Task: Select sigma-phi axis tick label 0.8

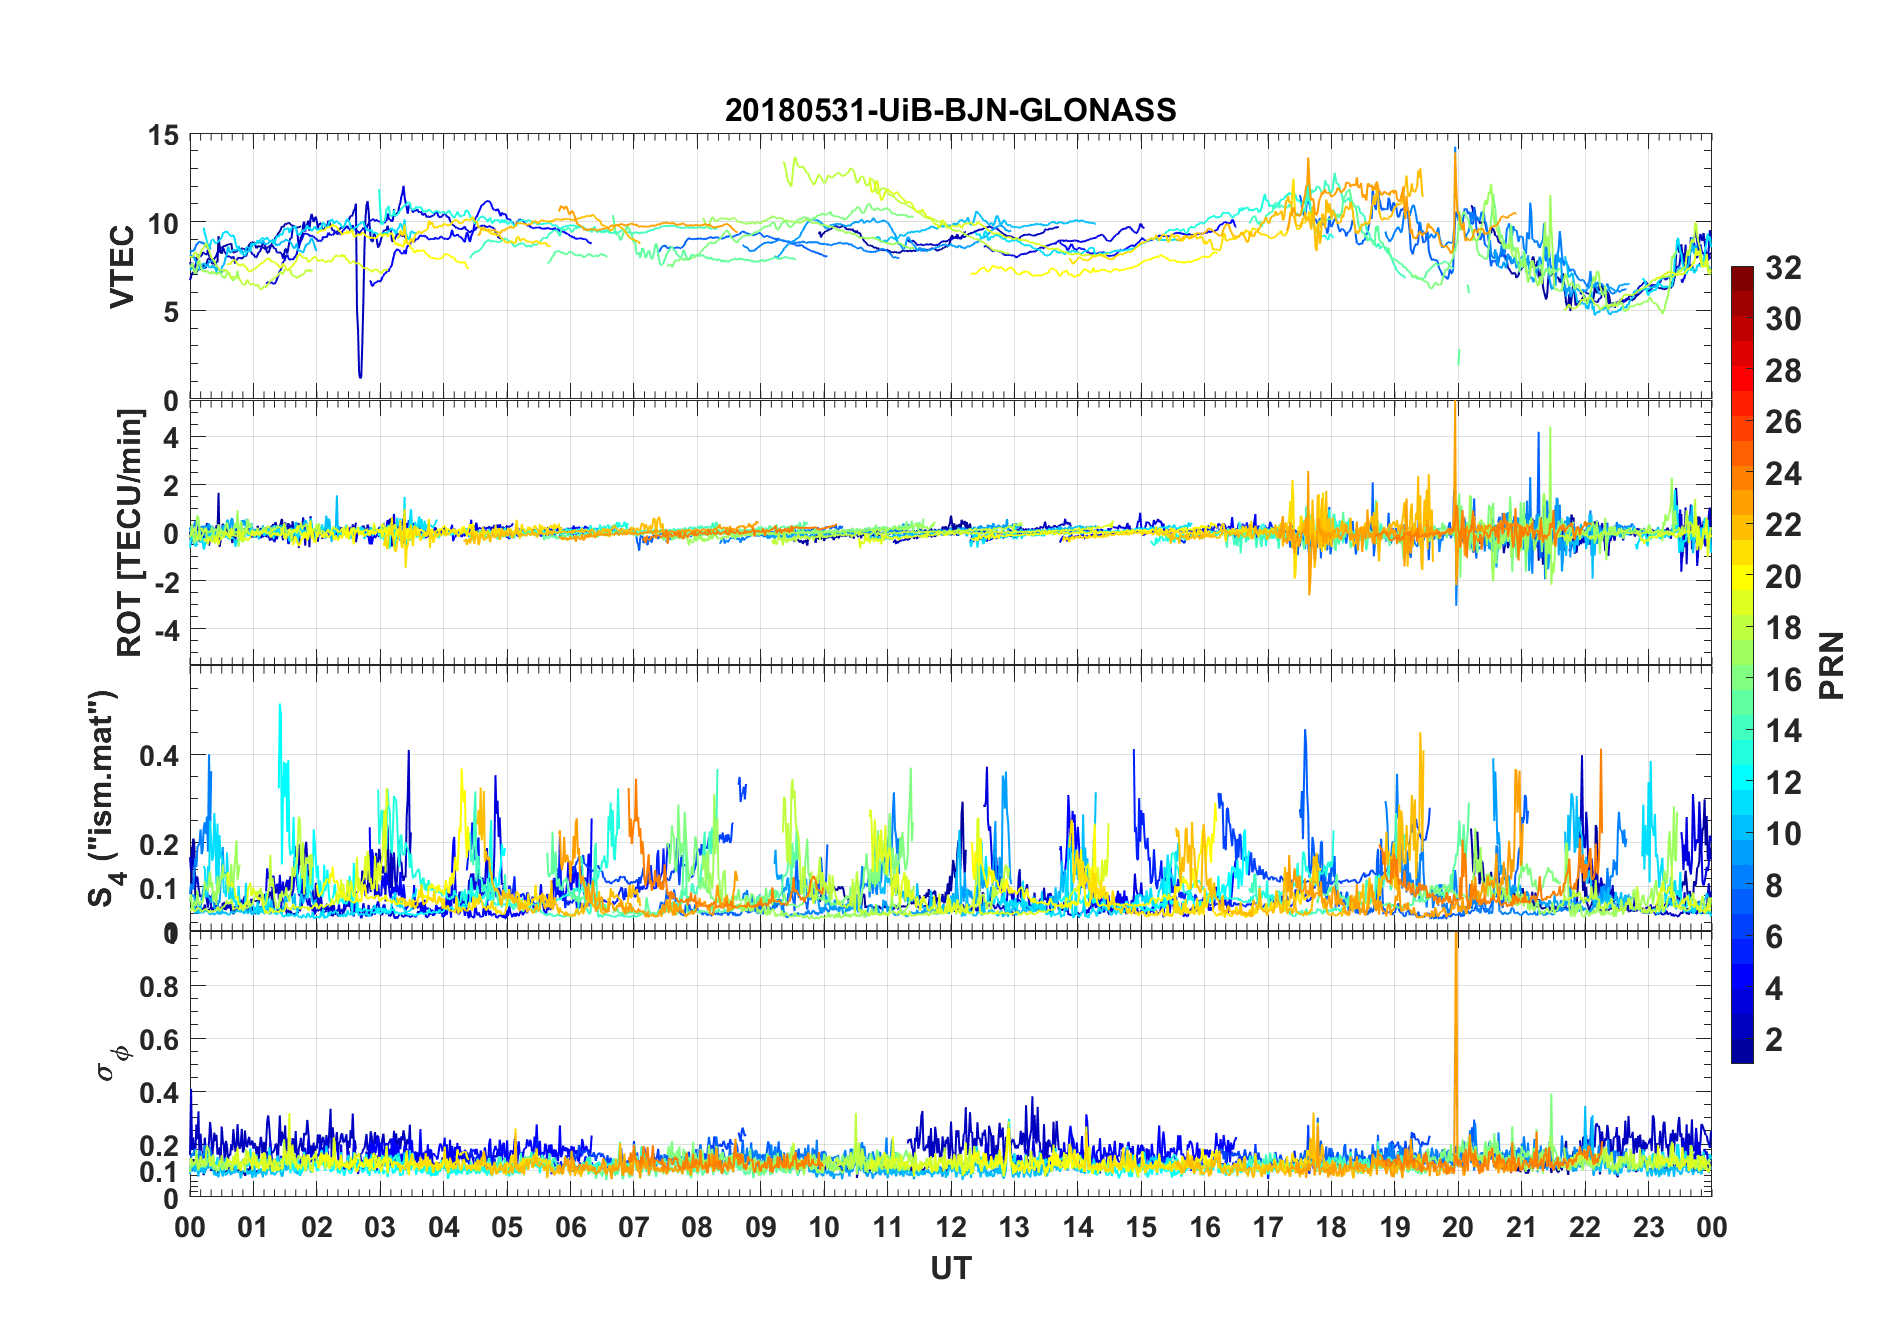Action: pos(160,987)
